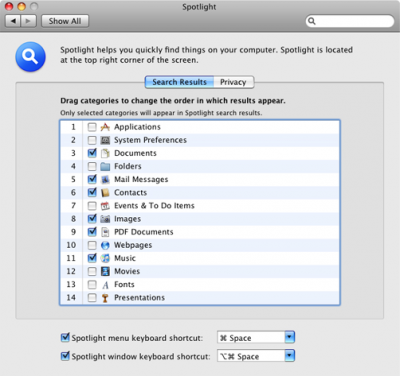
Task: Select the Music row label
Action: 125,258
